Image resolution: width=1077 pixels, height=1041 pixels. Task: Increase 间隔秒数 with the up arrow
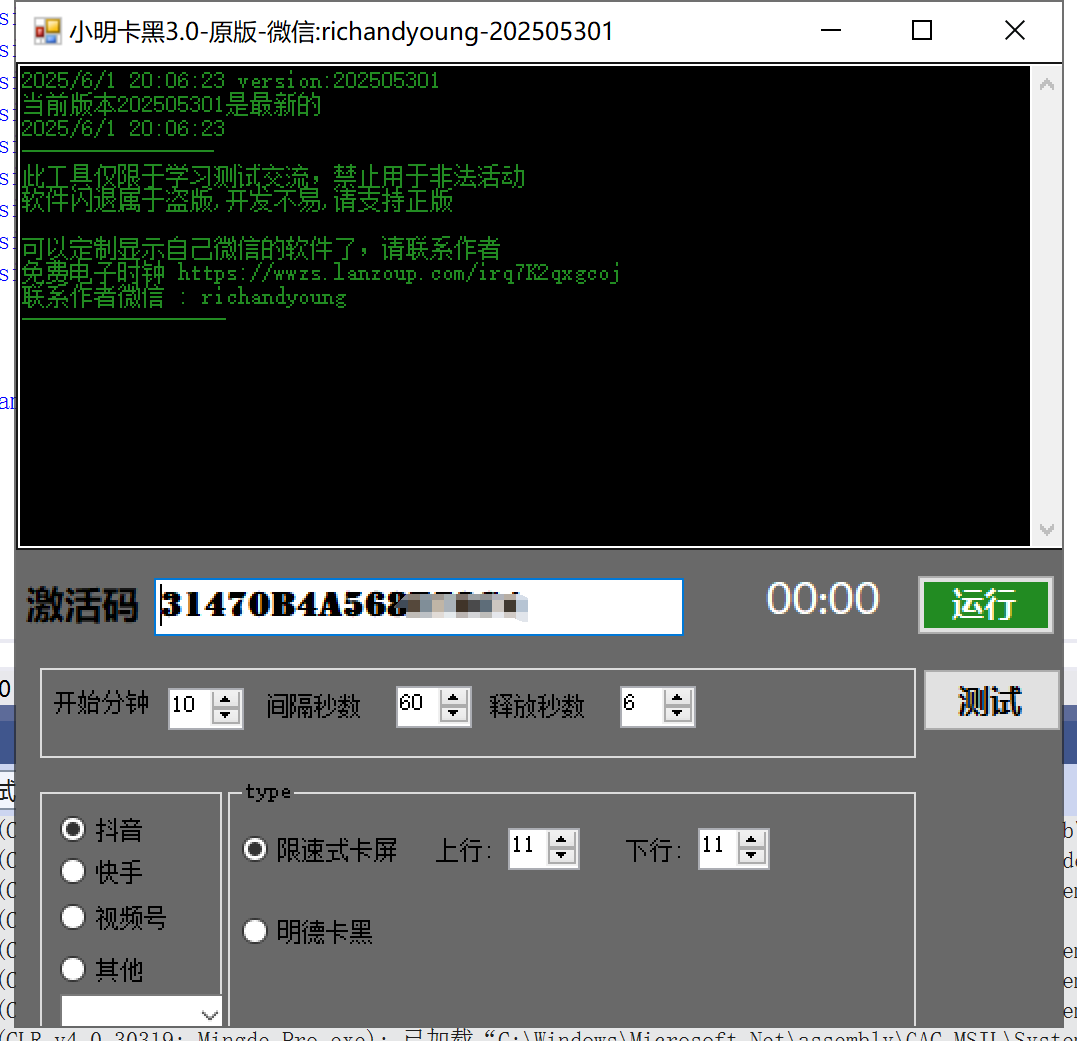pyautogui.click(x=455, y=698)
